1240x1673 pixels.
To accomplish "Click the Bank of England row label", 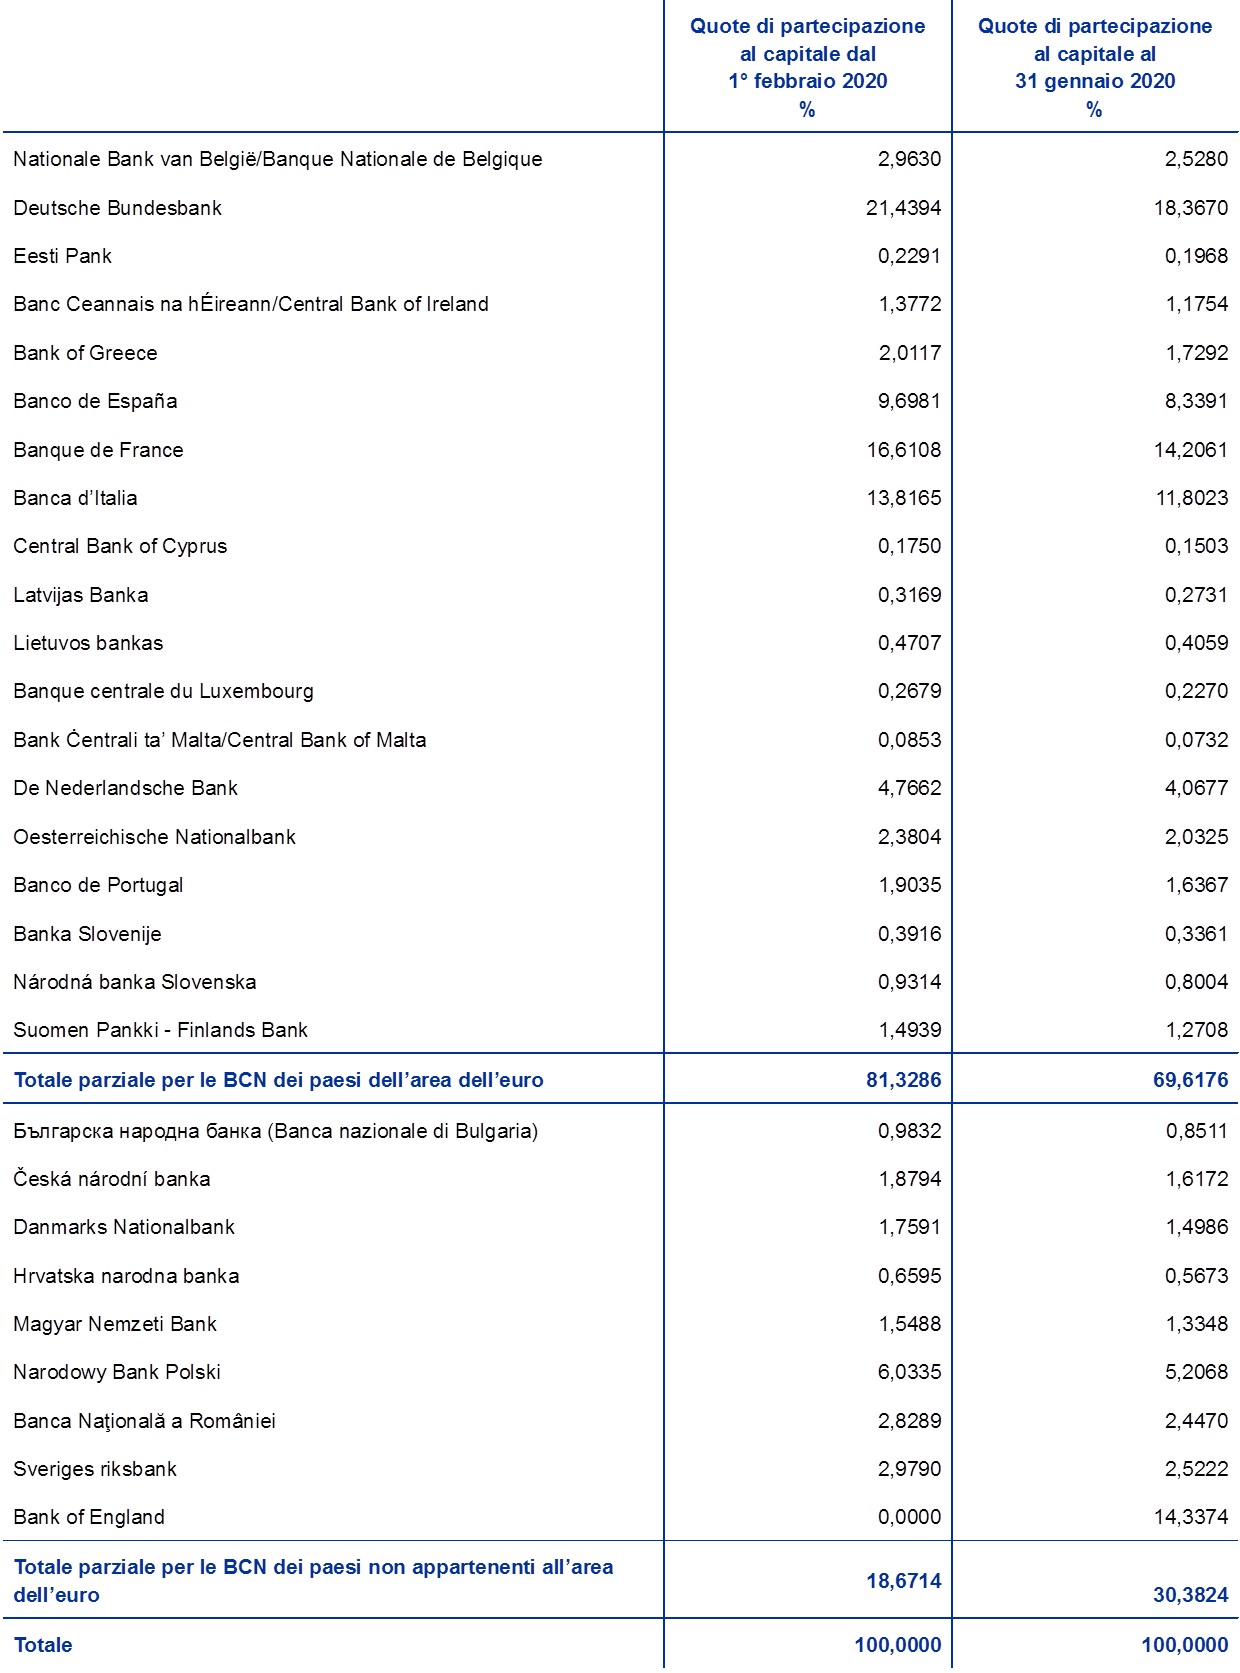I will pyautogui.click(x=88, y=1517).
